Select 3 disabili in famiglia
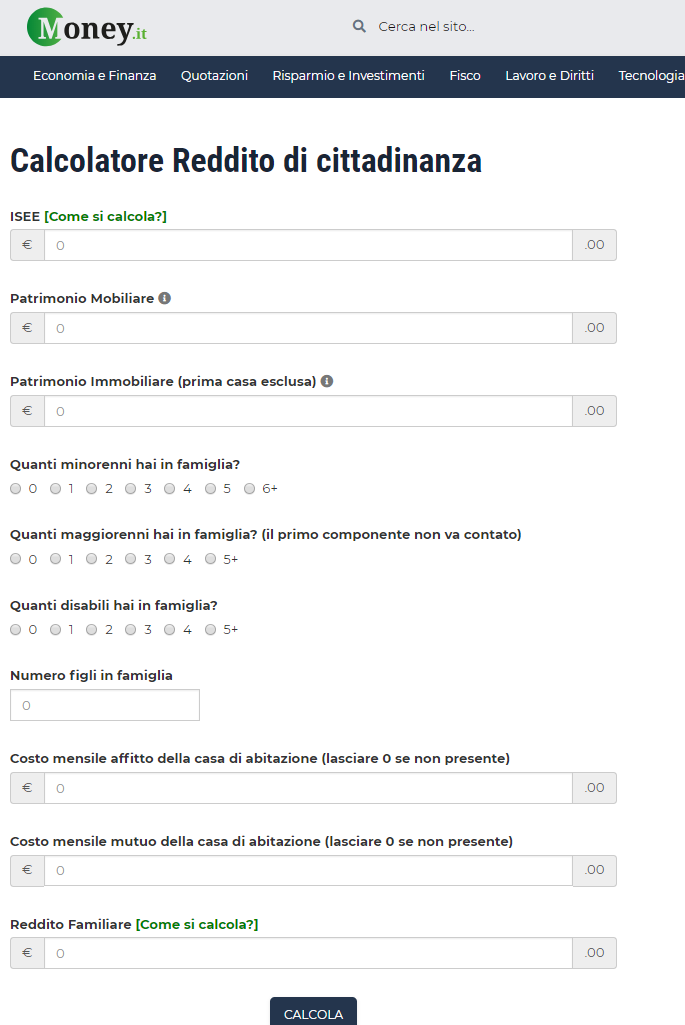This screenshot has height=1025, width=685. point(131,630)
